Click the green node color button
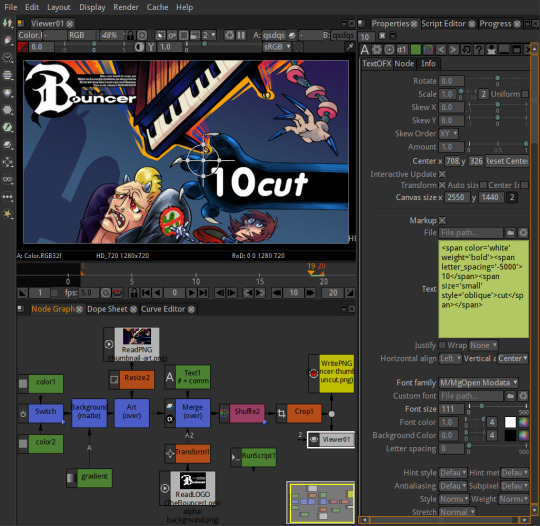 pos(416,50)
